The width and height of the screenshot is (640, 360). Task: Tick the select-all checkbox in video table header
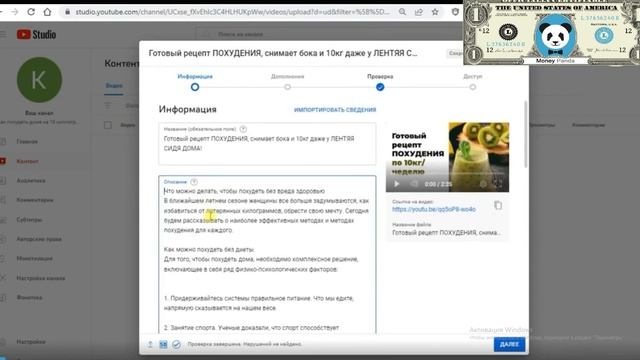108,125
